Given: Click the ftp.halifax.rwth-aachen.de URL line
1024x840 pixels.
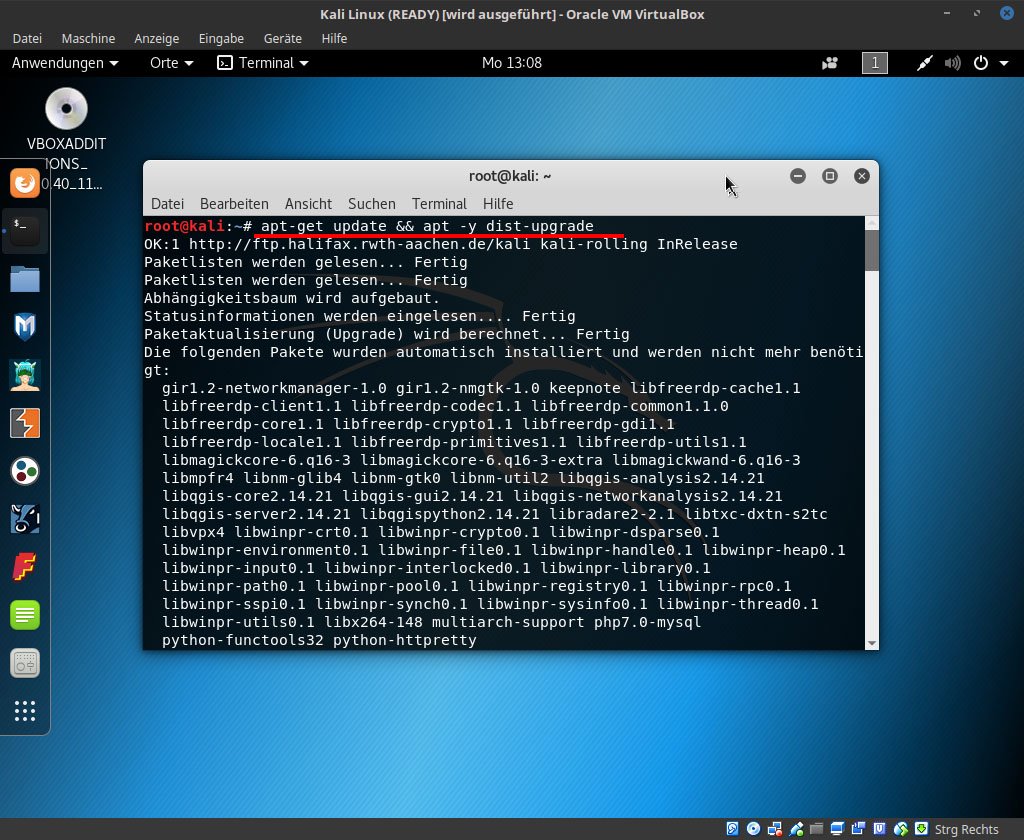Looking at the screenshot, I should tap(441, 244).
